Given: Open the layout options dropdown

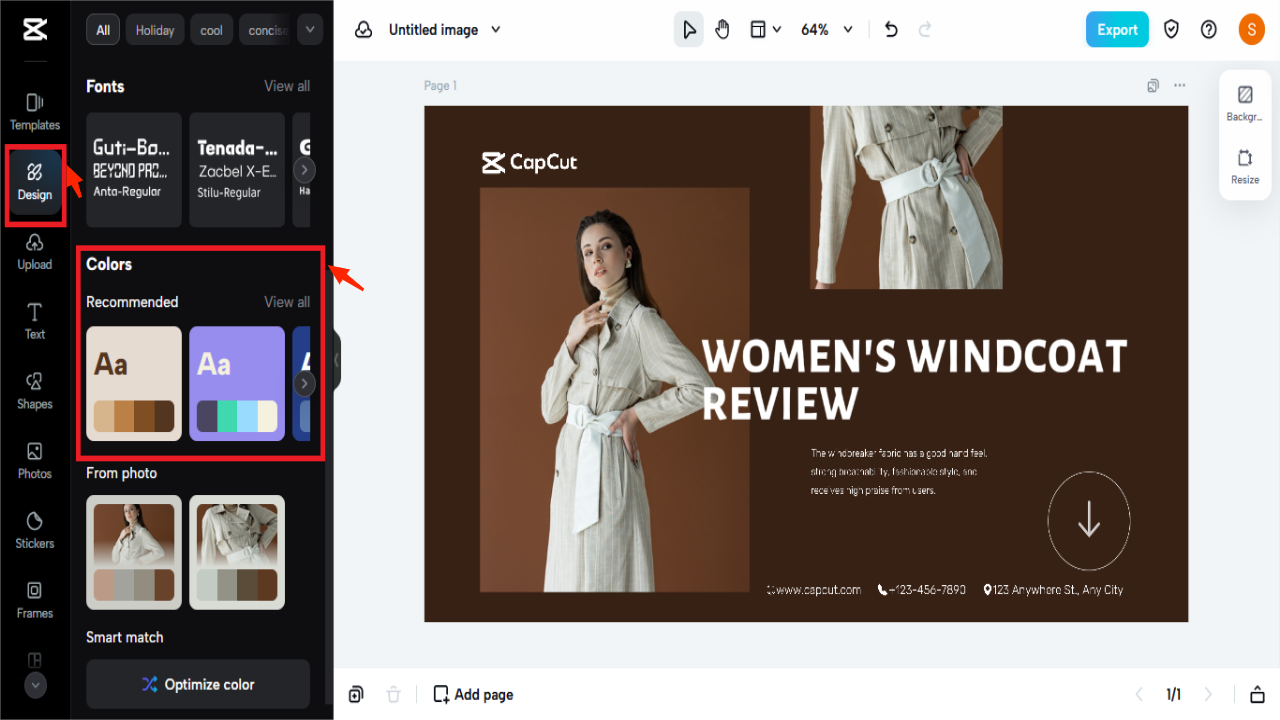Looking at the screenshot, I should (766, 30).
